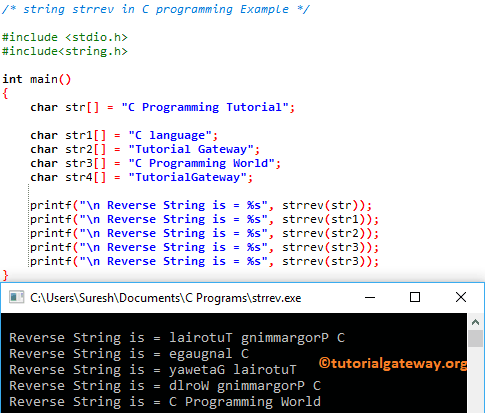
Task: Click the "#include <stdio.h>" line
Action: click(x=65, y=37)
